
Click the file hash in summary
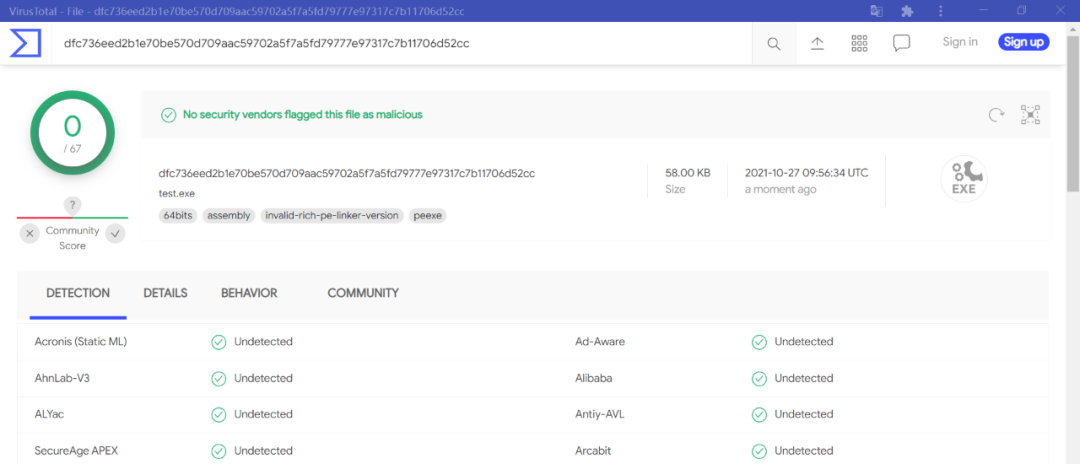pyautogui.click(x=346, y=173)
